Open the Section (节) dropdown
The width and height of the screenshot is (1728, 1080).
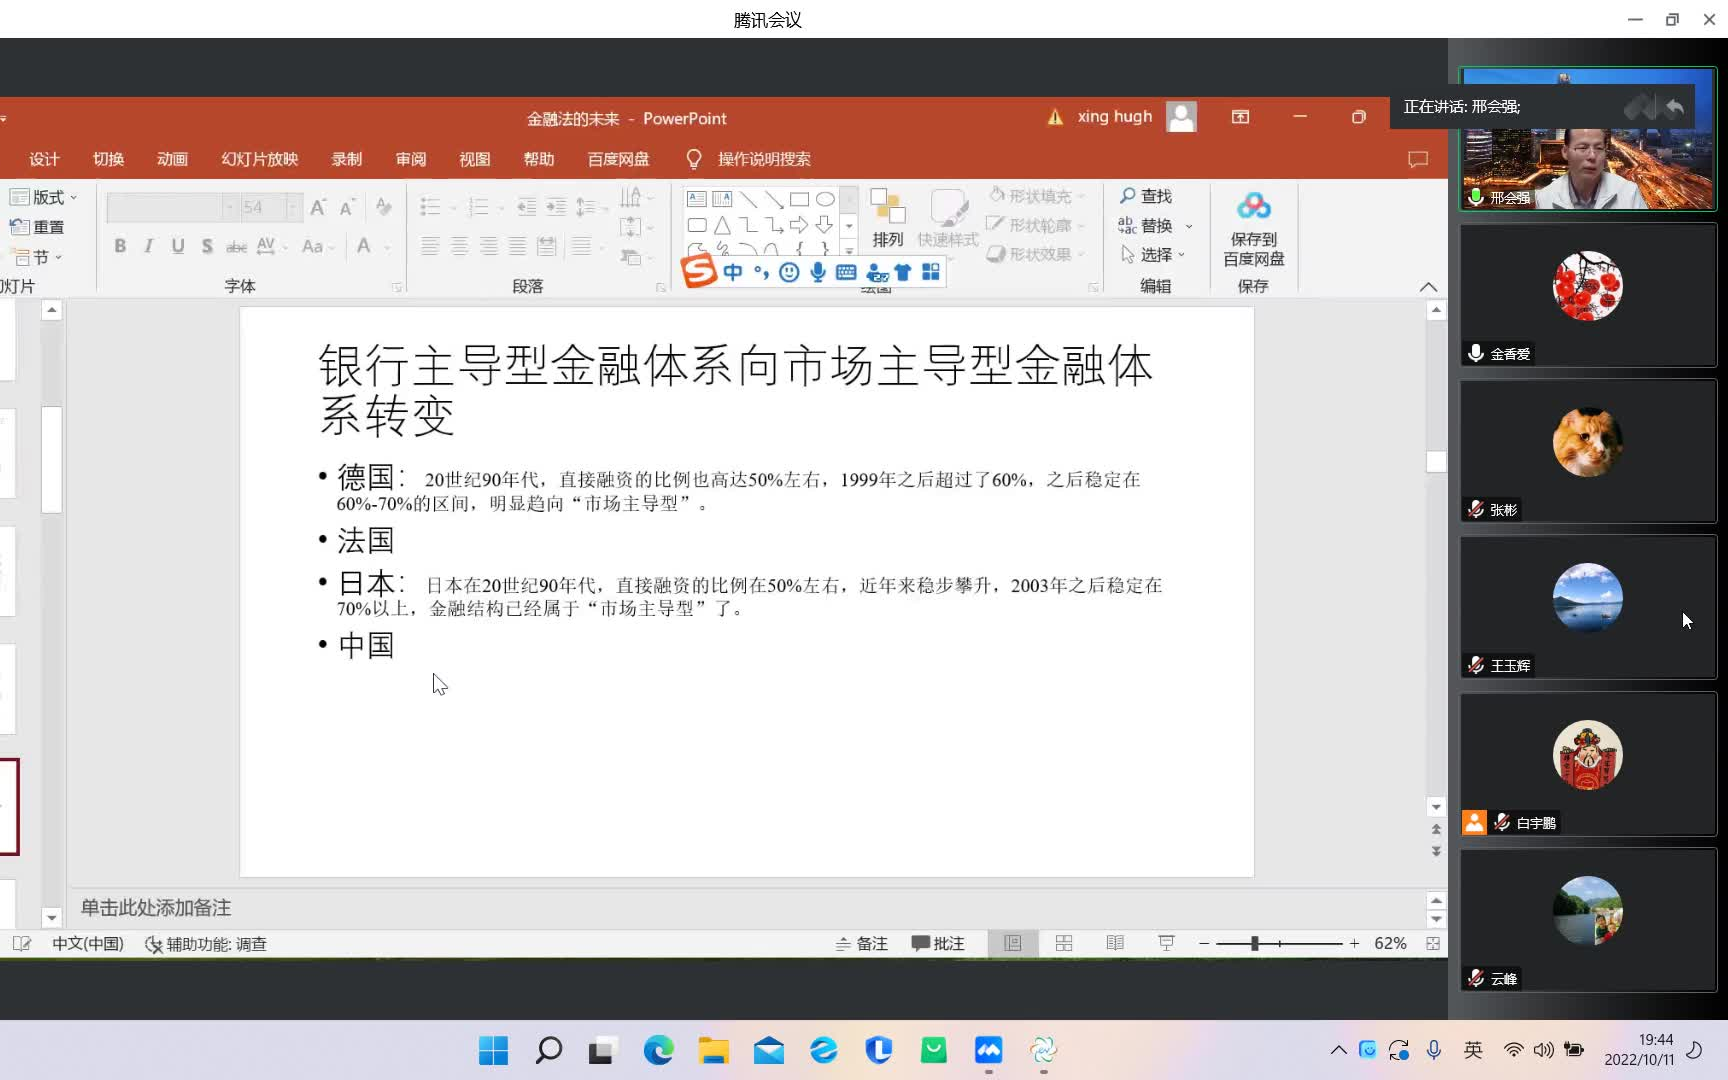38,257
